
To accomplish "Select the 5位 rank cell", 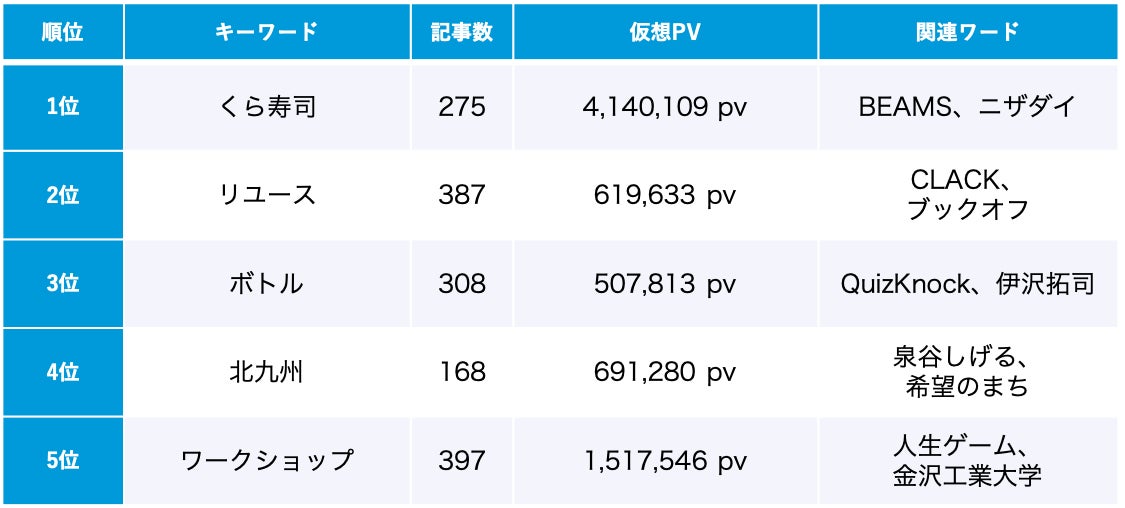I will (62, 461).
